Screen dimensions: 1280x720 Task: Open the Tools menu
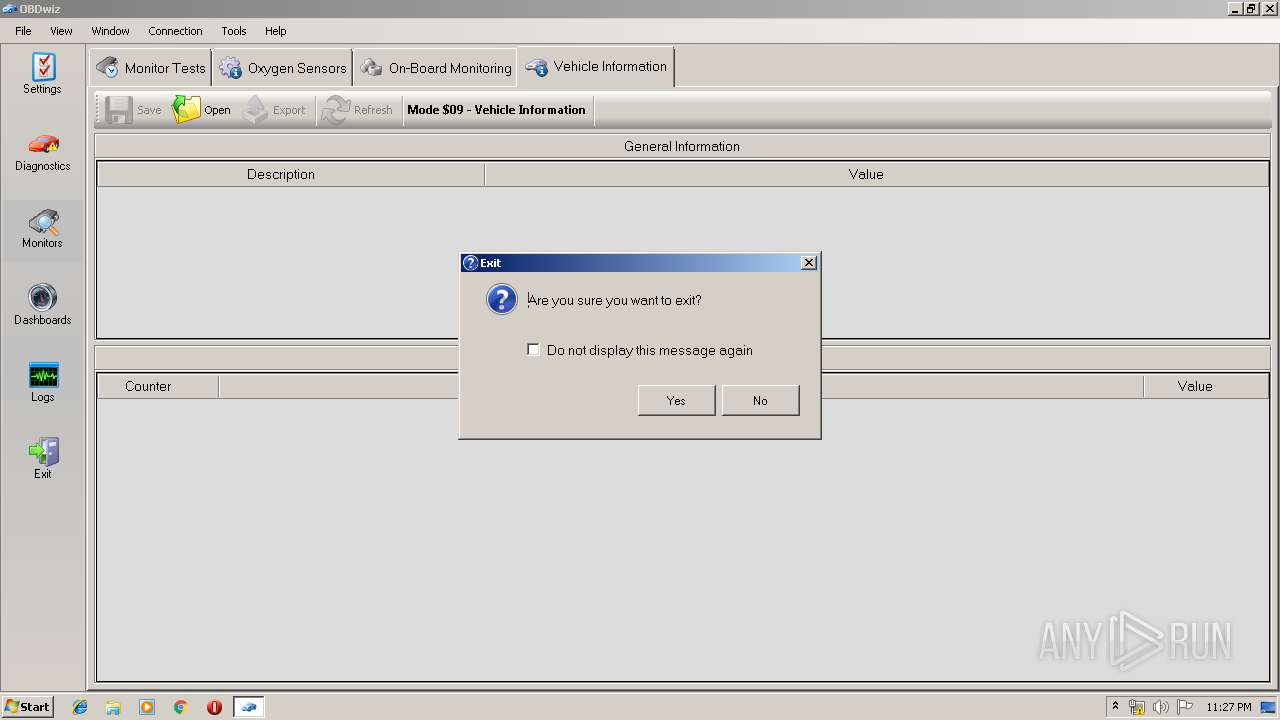pyautogui.click(x=234, y=31)
